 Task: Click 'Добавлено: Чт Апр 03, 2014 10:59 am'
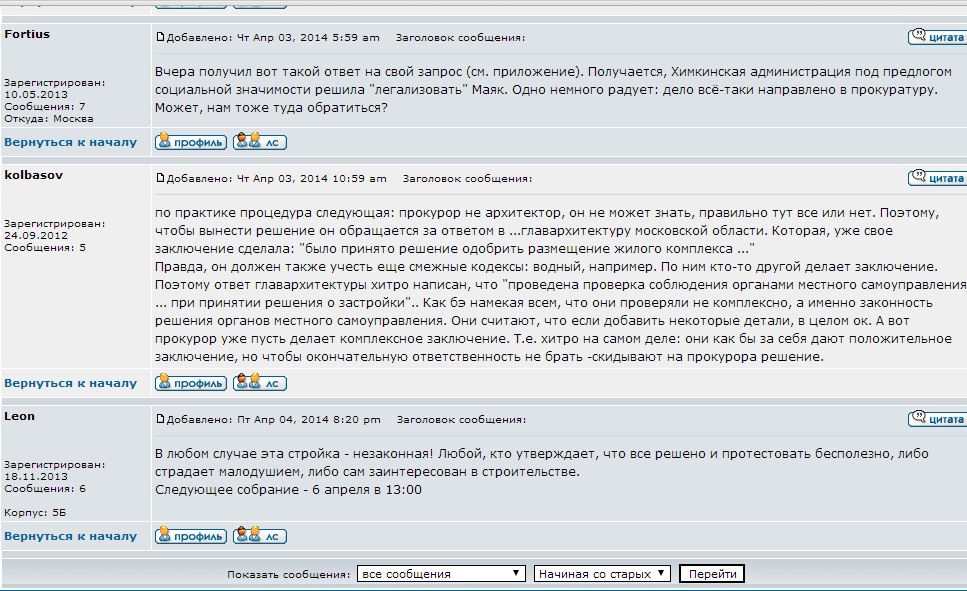277,179
